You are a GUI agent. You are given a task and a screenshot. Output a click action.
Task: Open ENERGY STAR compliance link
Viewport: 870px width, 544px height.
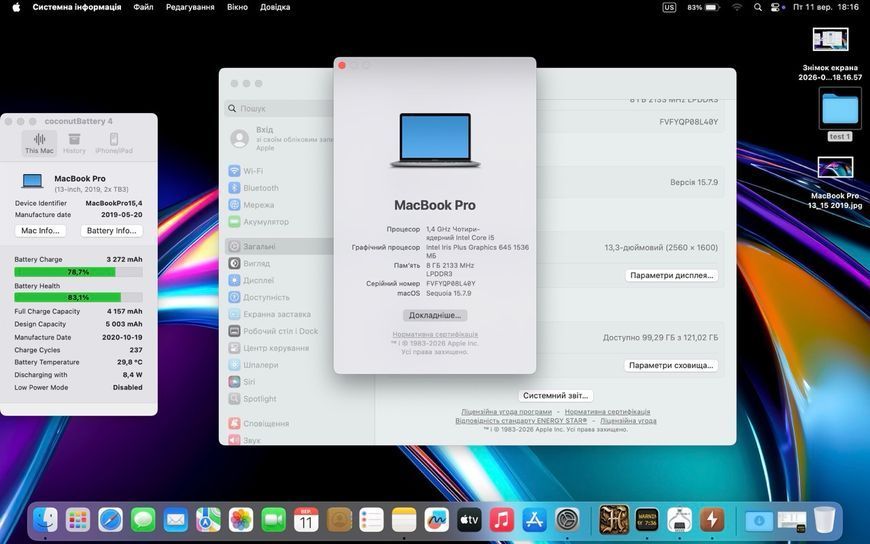click(521, 420)
